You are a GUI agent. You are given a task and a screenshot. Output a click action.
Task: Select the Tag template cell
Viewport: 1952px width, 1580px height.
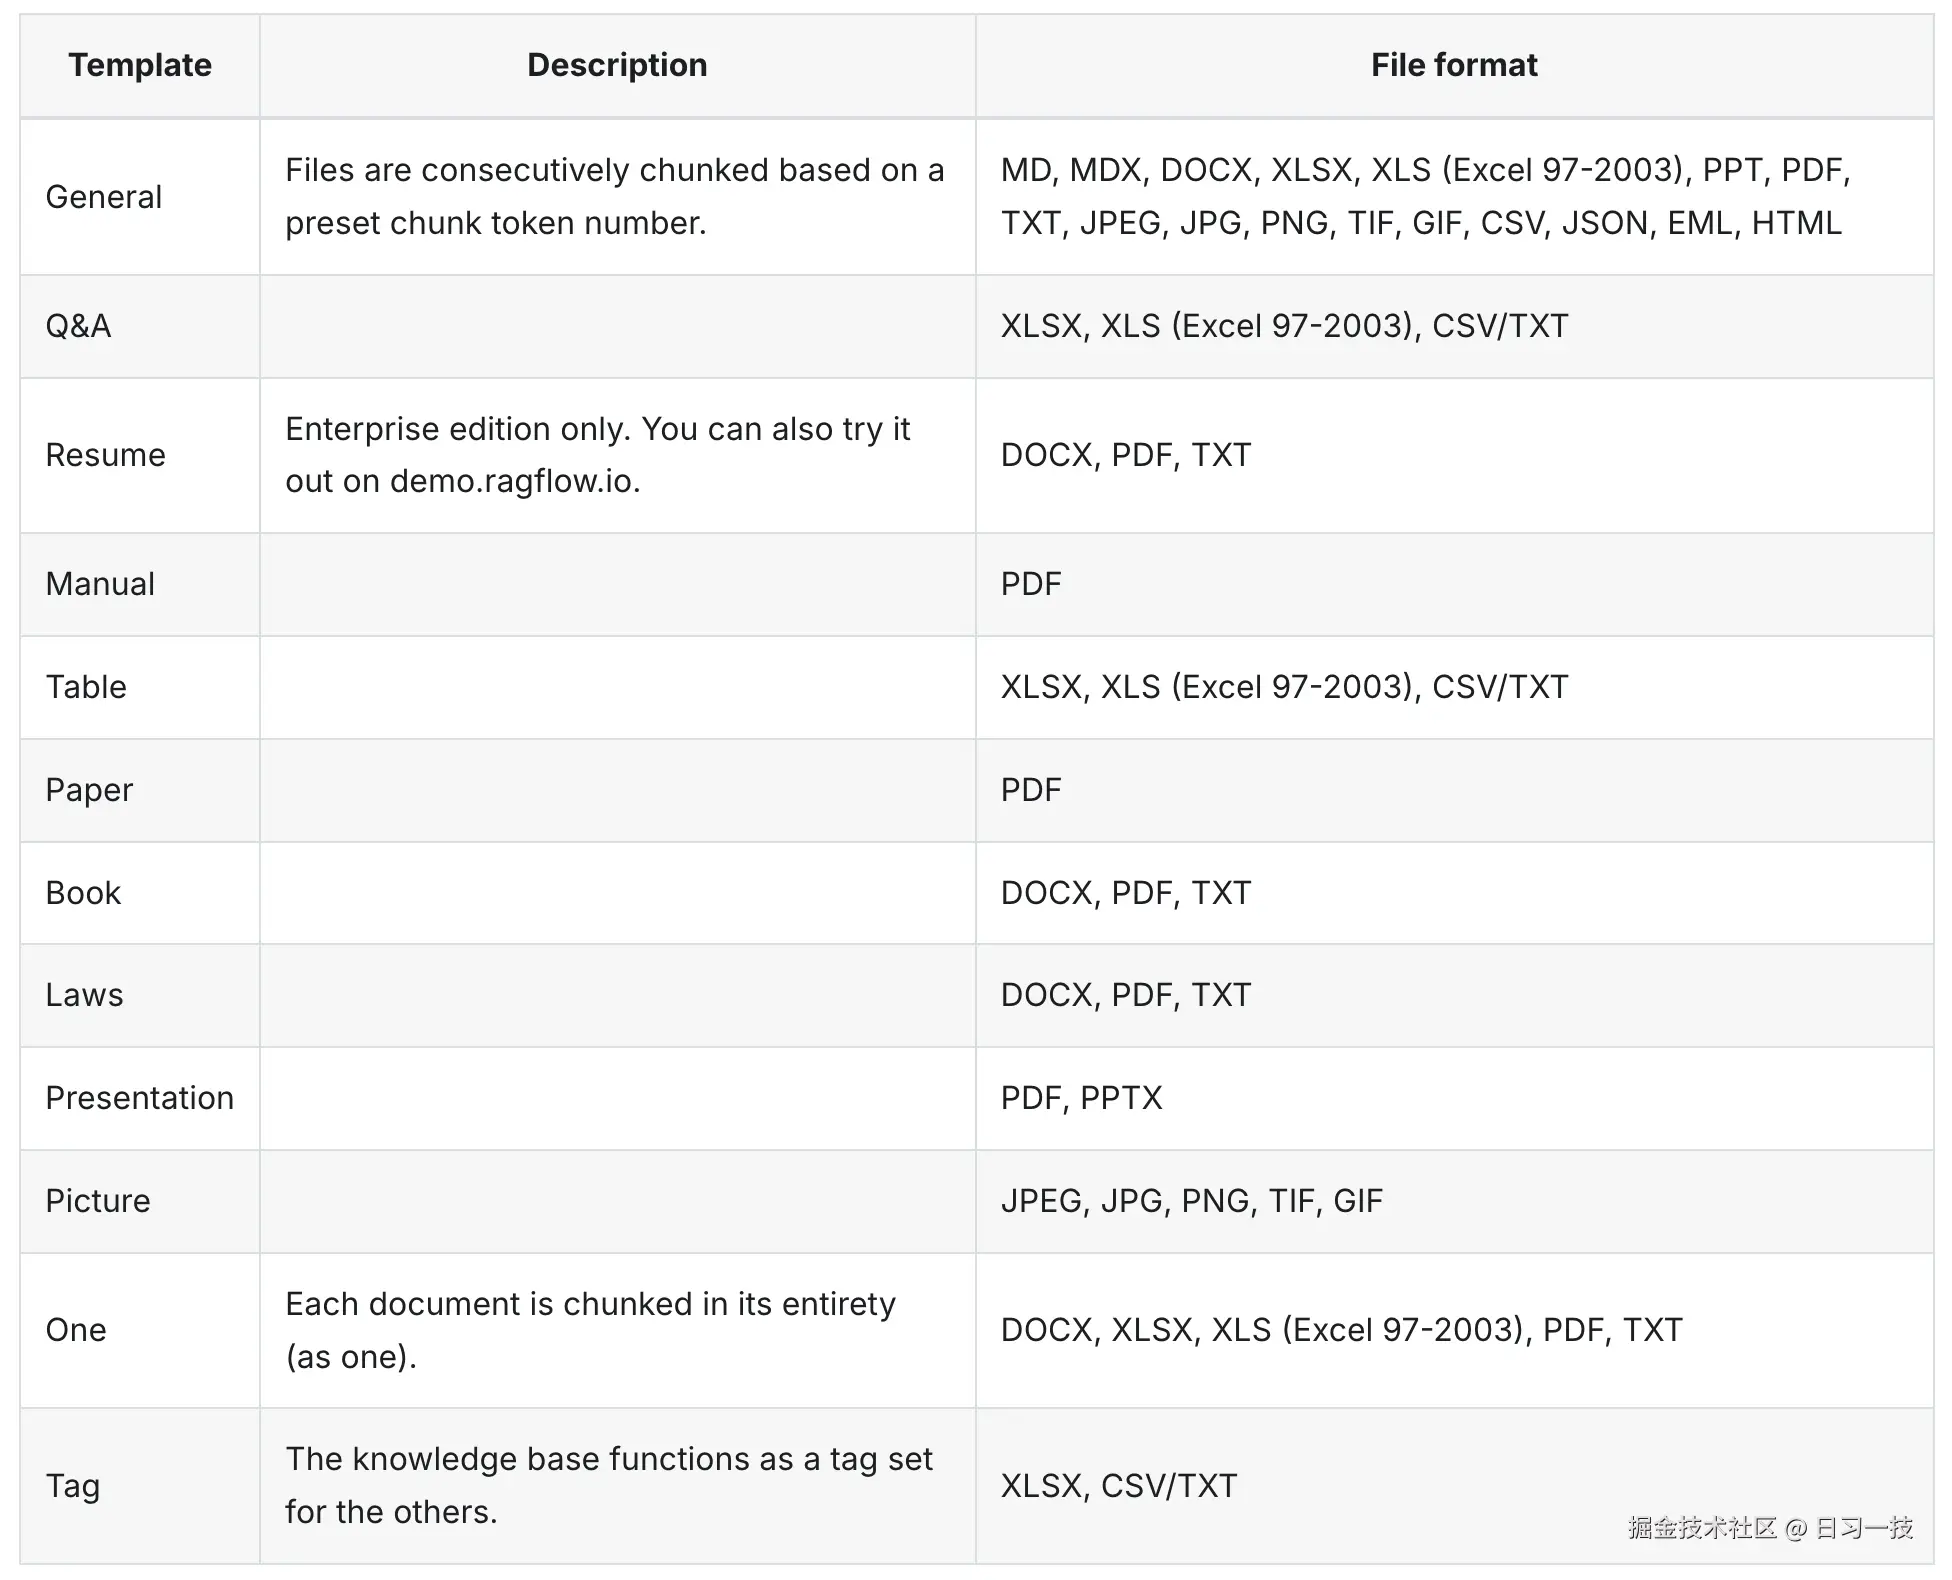[73, 1486]
